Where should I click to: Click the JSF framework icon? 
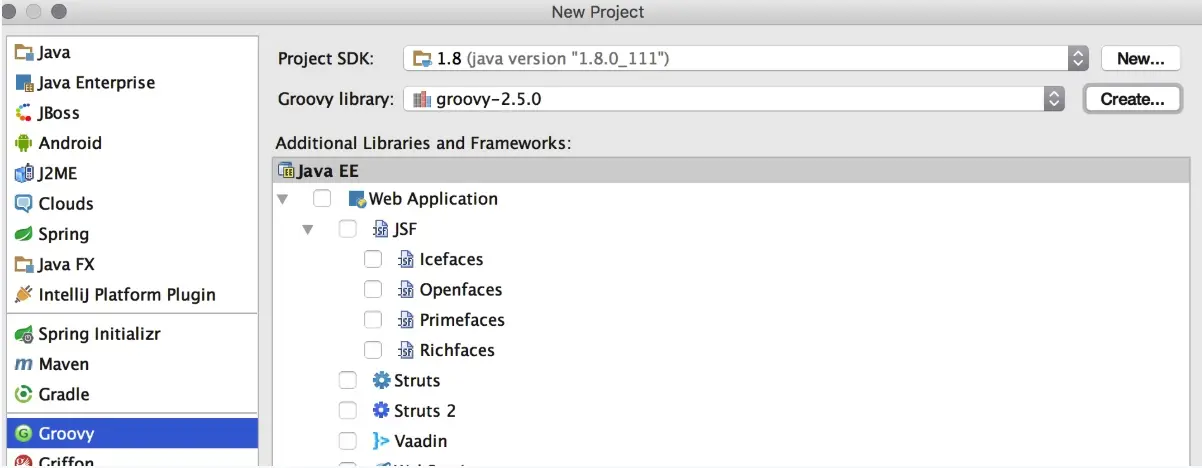point(380,229)
